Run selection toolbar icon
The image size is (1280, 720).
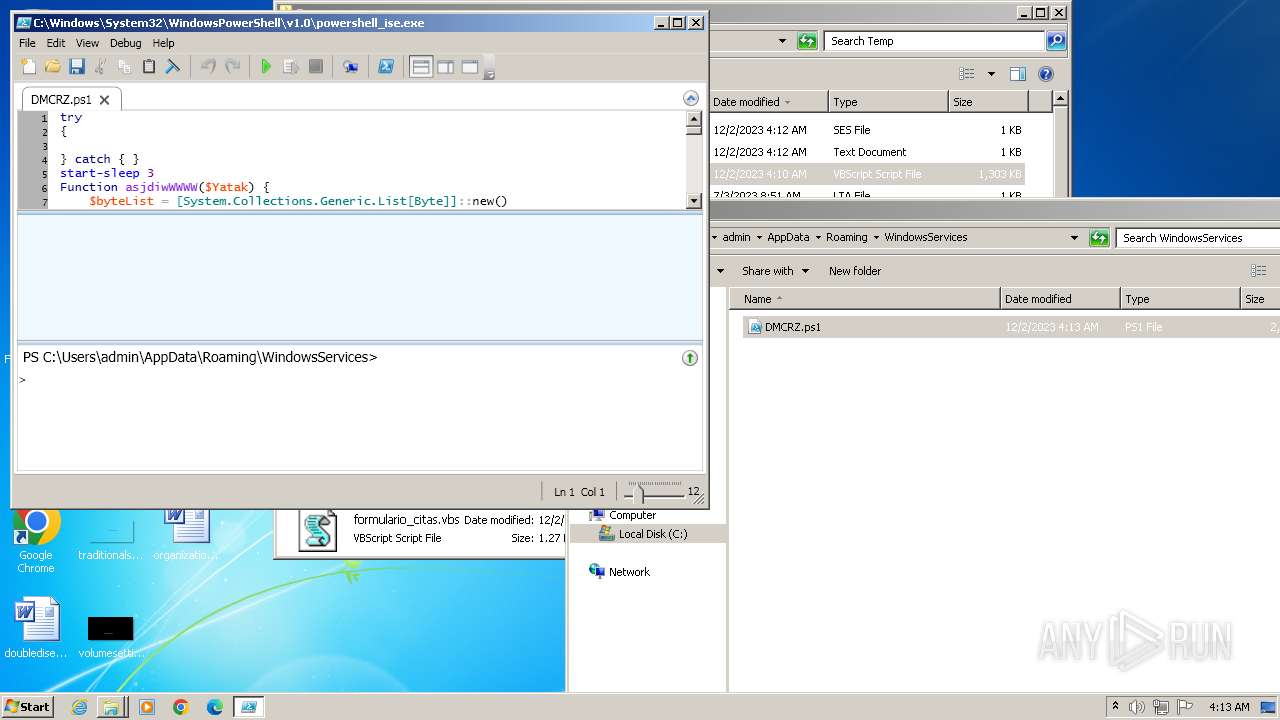[x=291, y=67]
